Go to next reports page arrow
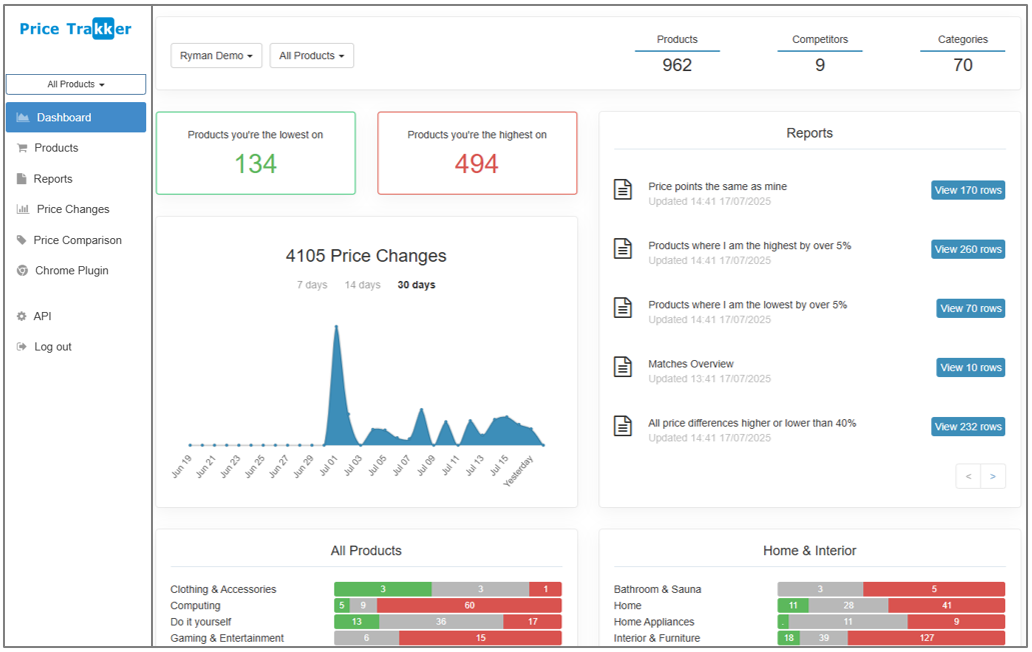The width and height of the screenshot is (1032, 652). tap(993, 476)
